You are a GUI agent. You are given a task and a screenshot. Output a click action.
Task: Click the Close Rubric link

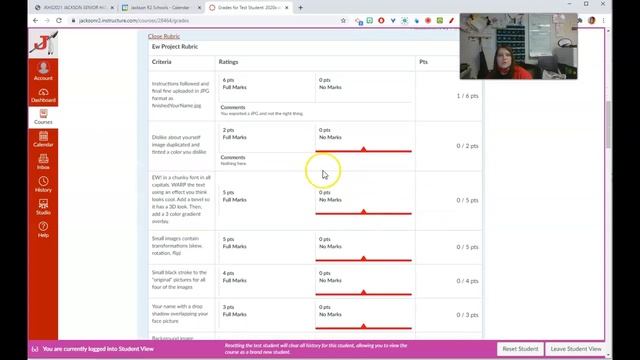pos(164,36)
